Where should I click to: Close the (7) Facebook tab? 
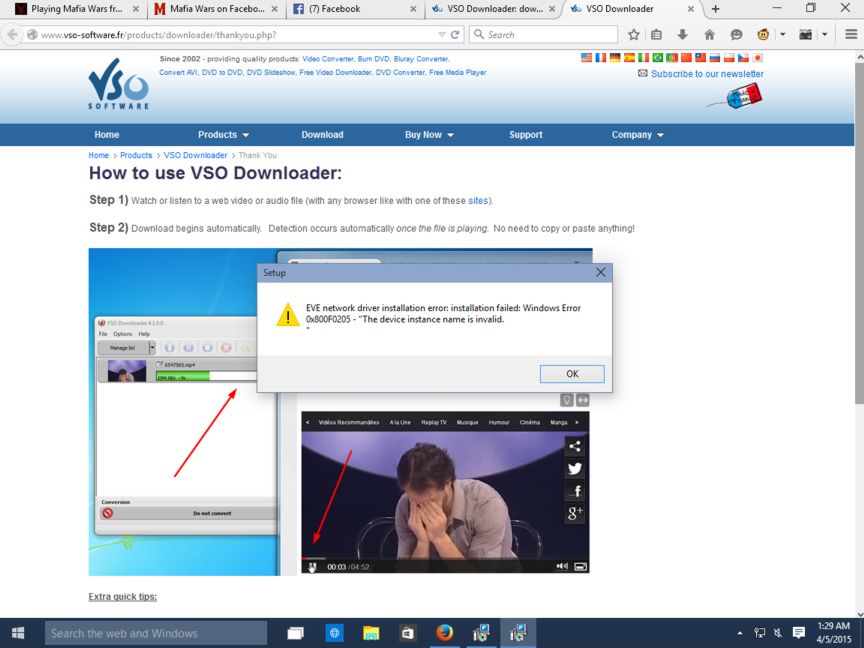point(413,9)
